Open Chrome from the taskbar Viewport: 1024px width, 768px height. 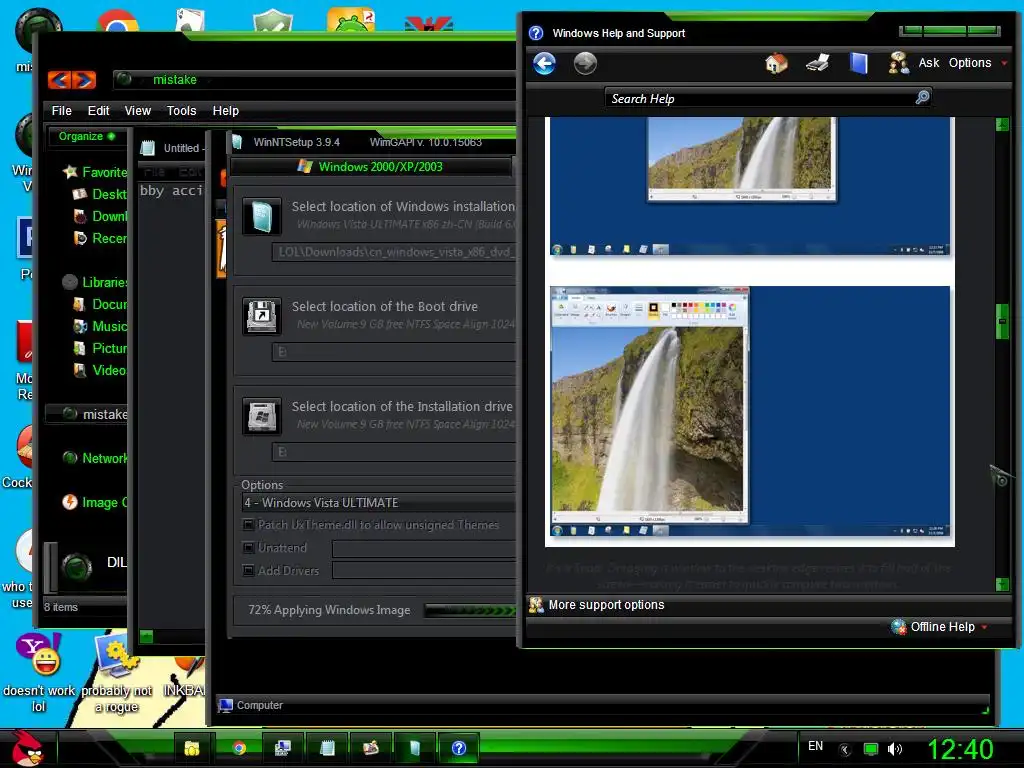238,748
